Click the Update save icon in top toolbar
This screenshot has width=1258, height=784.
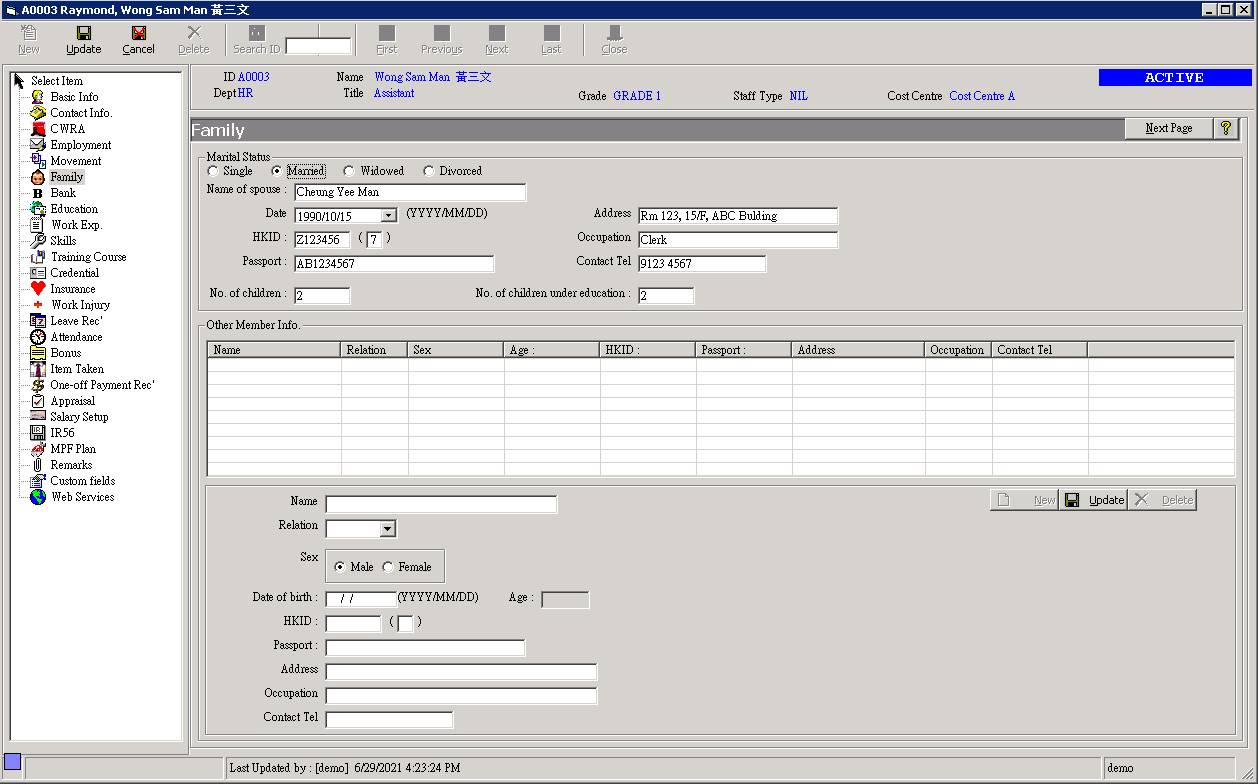pyautogui.click(x=84, y=33)
